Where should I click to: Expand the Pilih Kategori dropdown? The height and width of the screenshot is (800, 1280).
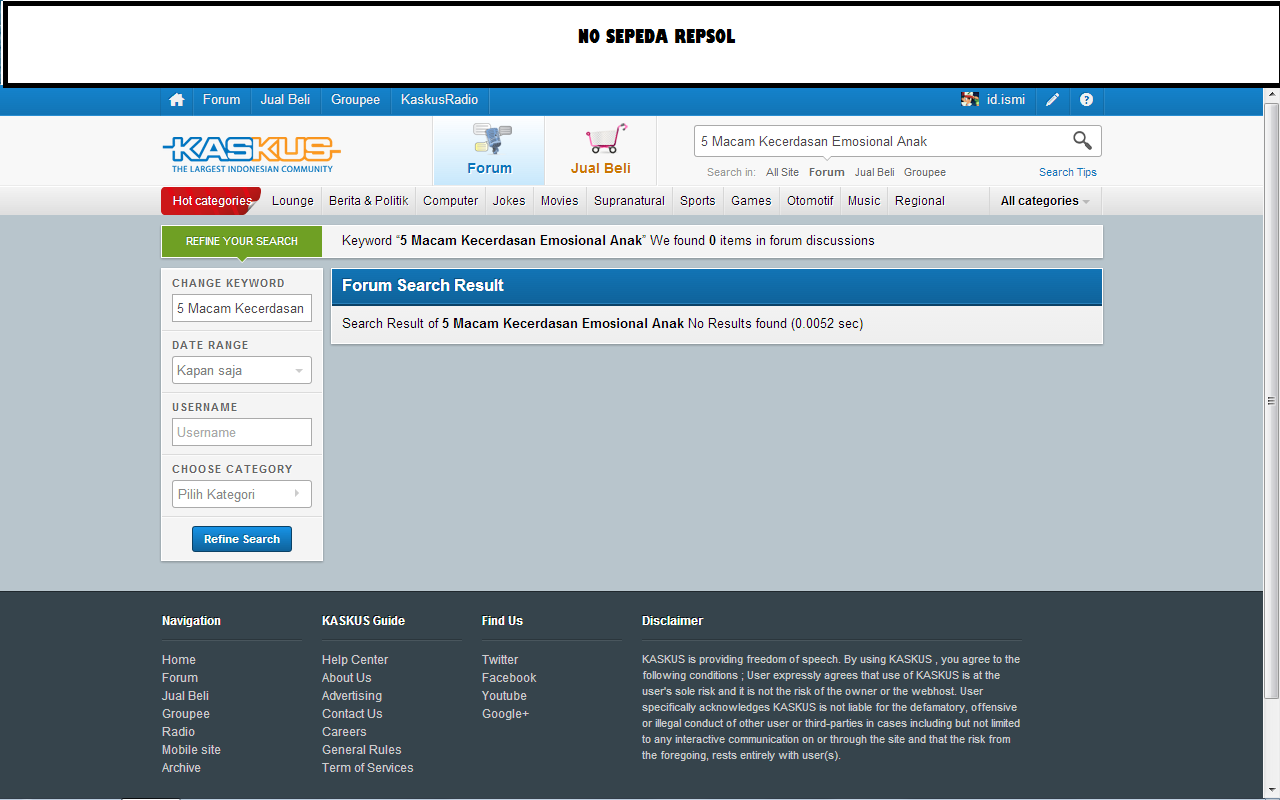[x=242, y=494]
